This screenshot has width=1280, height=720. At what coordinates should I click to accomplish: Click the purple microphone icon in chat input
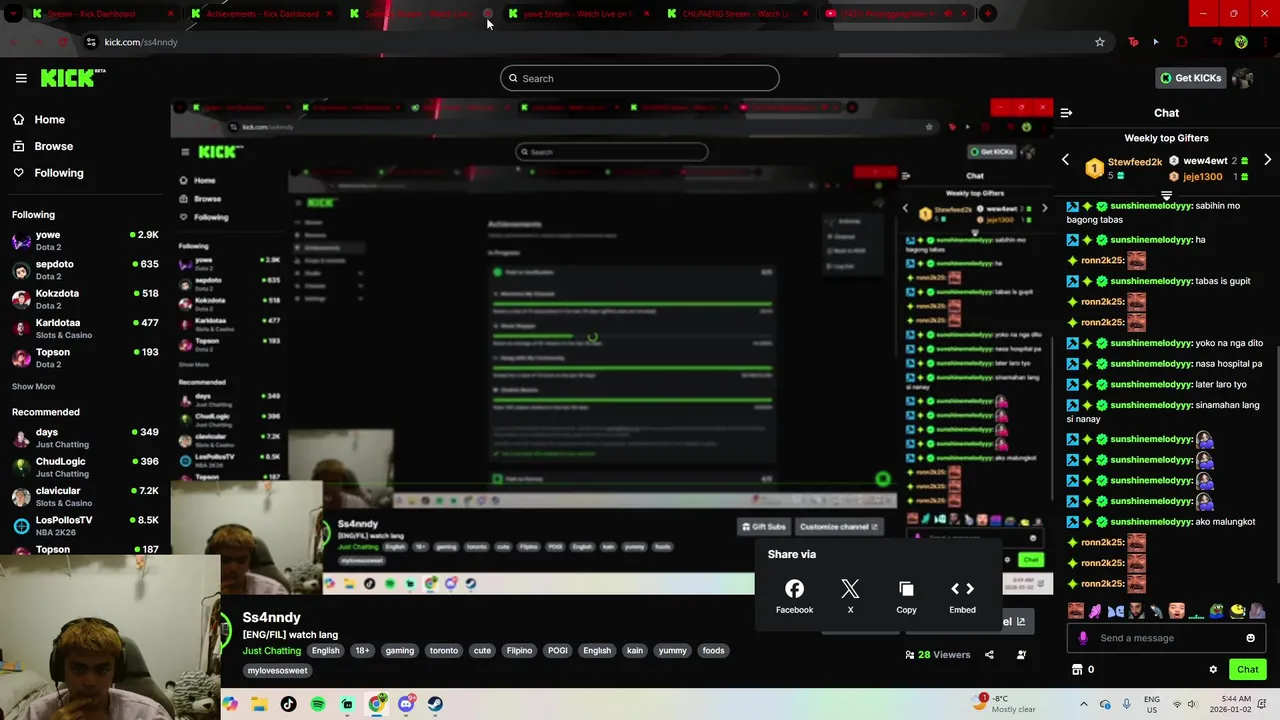pos(1083,638)
